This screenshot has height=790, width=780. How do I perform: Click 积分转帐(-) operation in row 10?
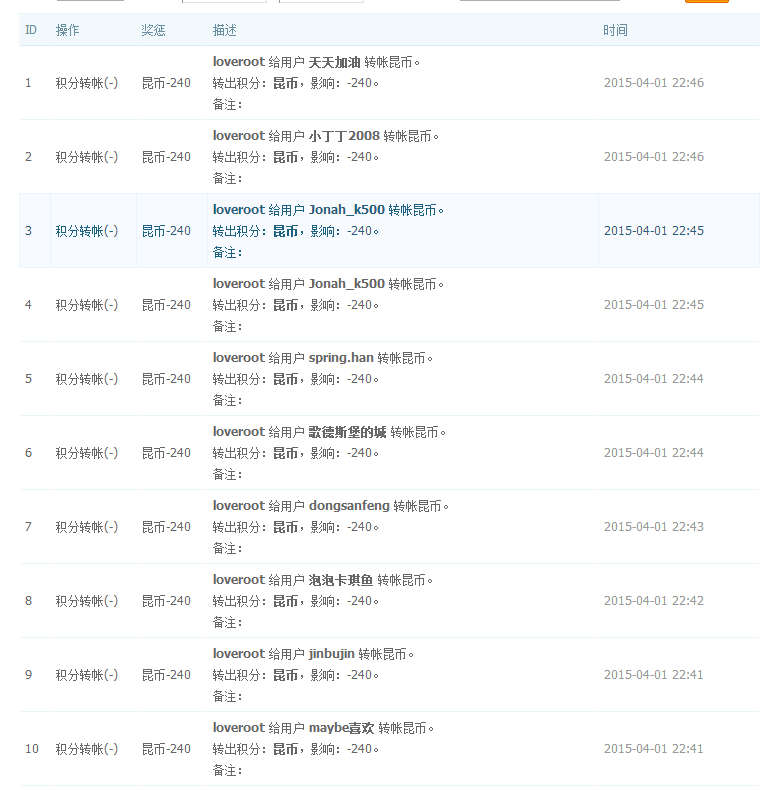click(87, 749)
